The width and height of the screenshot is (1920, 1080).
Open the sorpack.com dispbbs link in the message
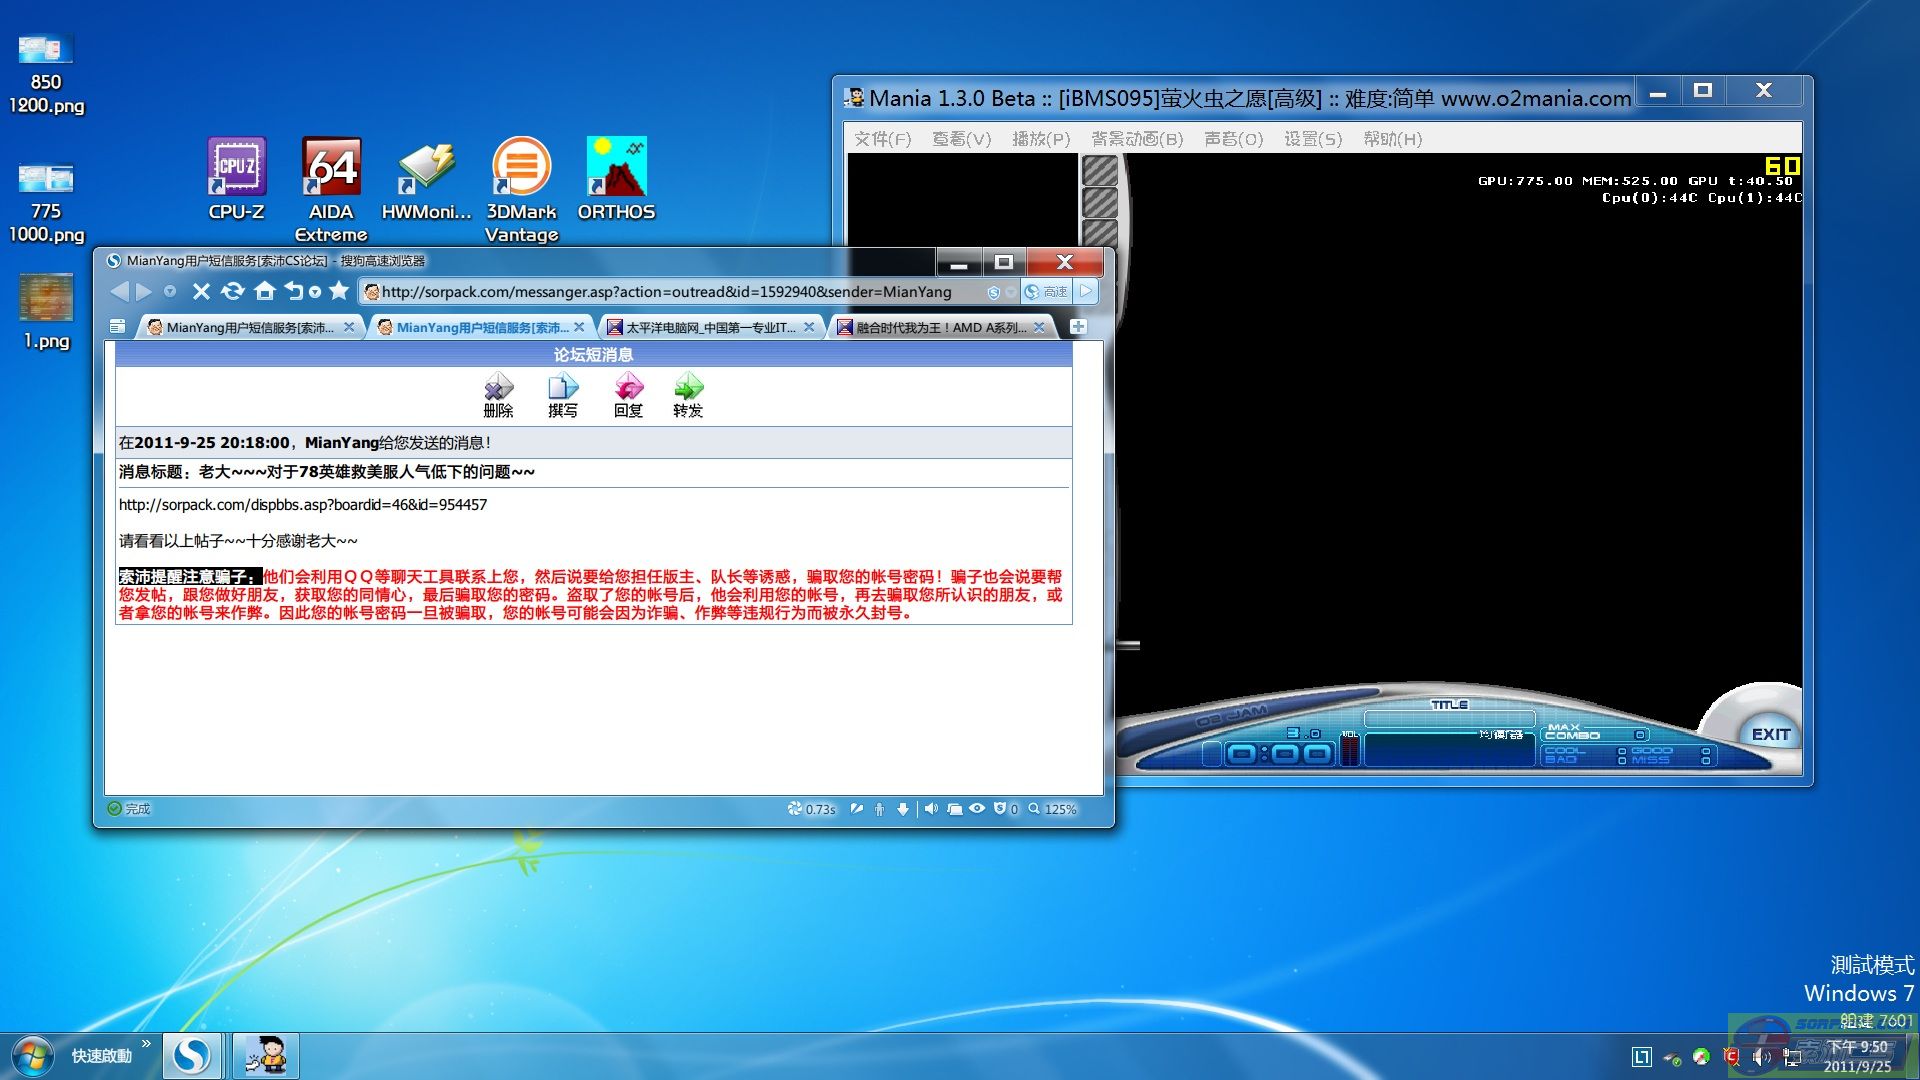coord(303,505)
